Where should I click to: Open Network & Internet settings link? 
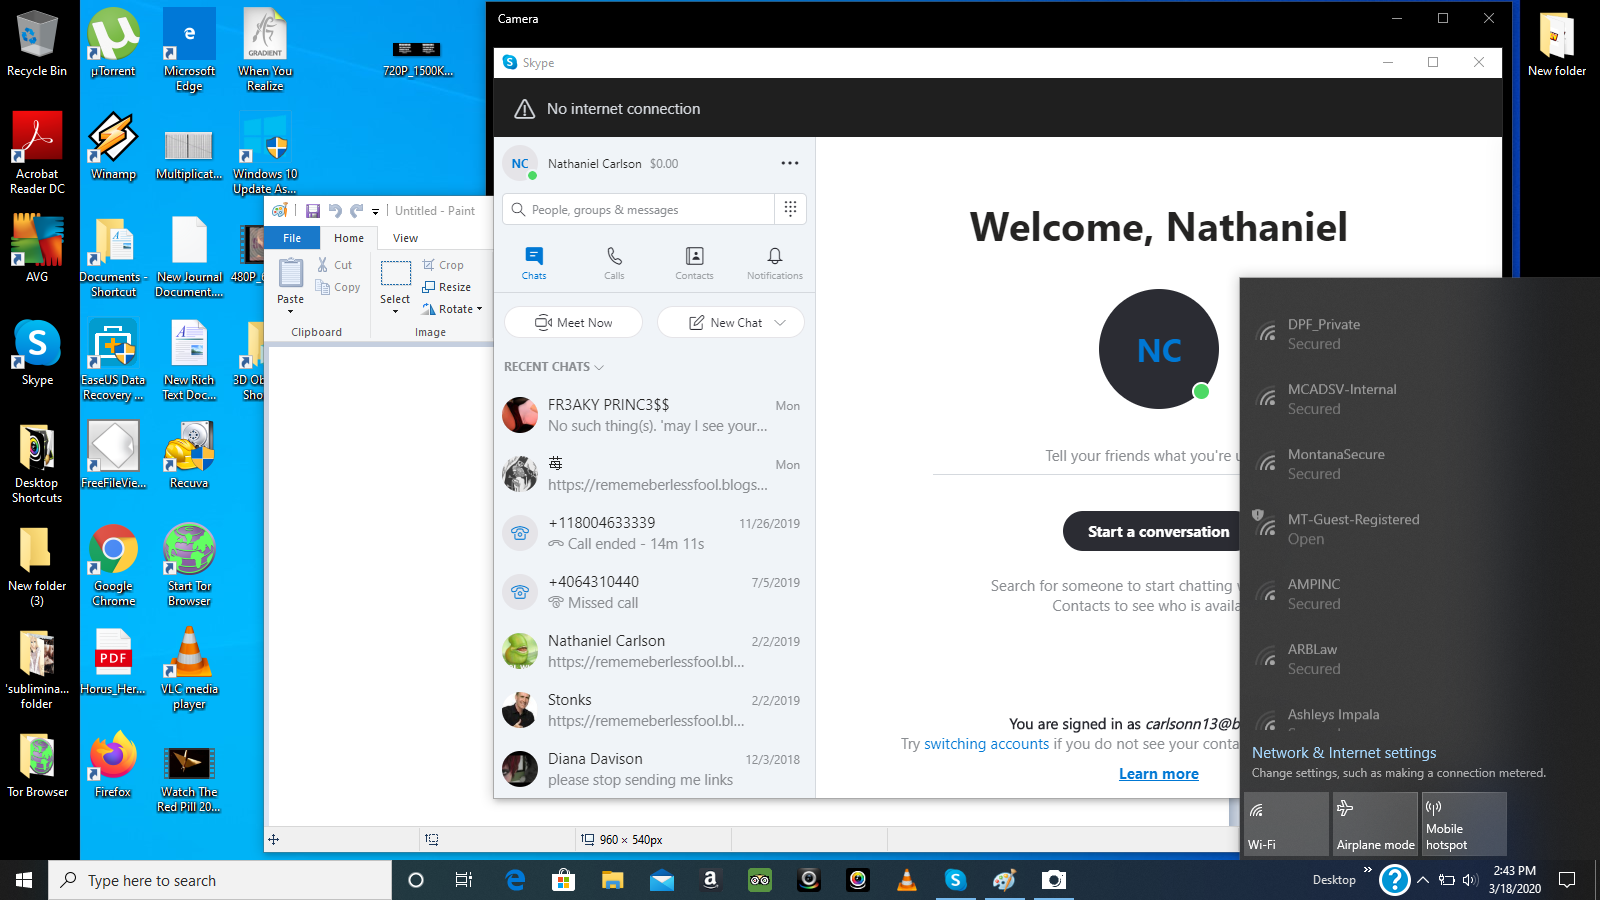pos(1344,753)
